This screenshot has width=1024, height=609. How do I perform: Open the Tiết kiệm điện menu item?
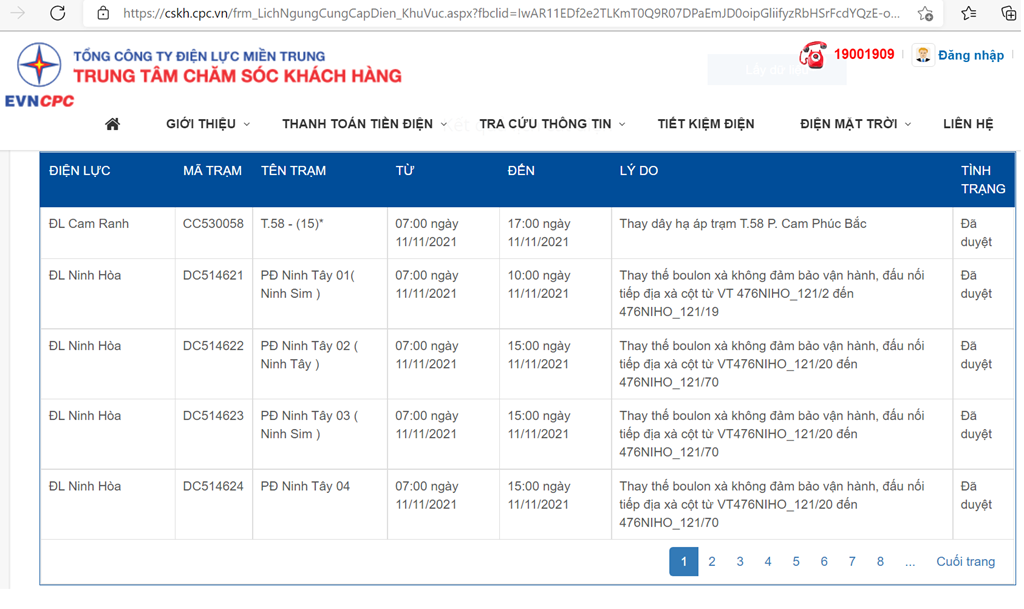pos(706,124)
